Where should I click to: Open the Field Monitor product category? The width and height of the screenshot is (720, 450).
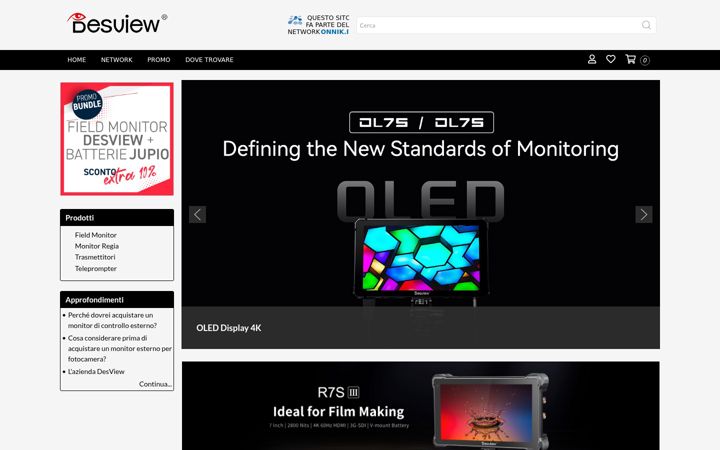coord(96,235)
